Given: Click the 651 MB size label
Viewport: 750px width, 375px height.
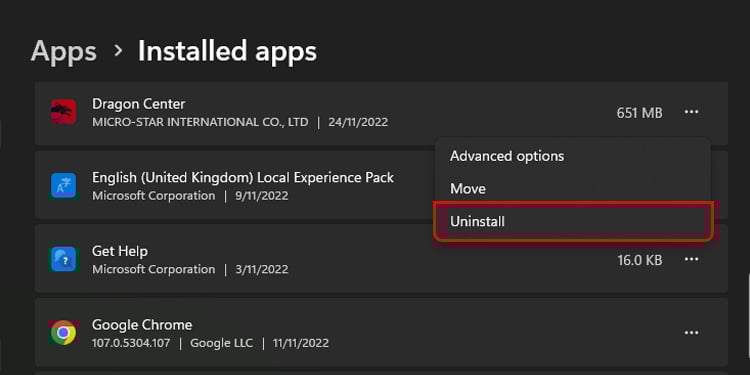Looking at the screenshot, I should click(x=640, y=113).
